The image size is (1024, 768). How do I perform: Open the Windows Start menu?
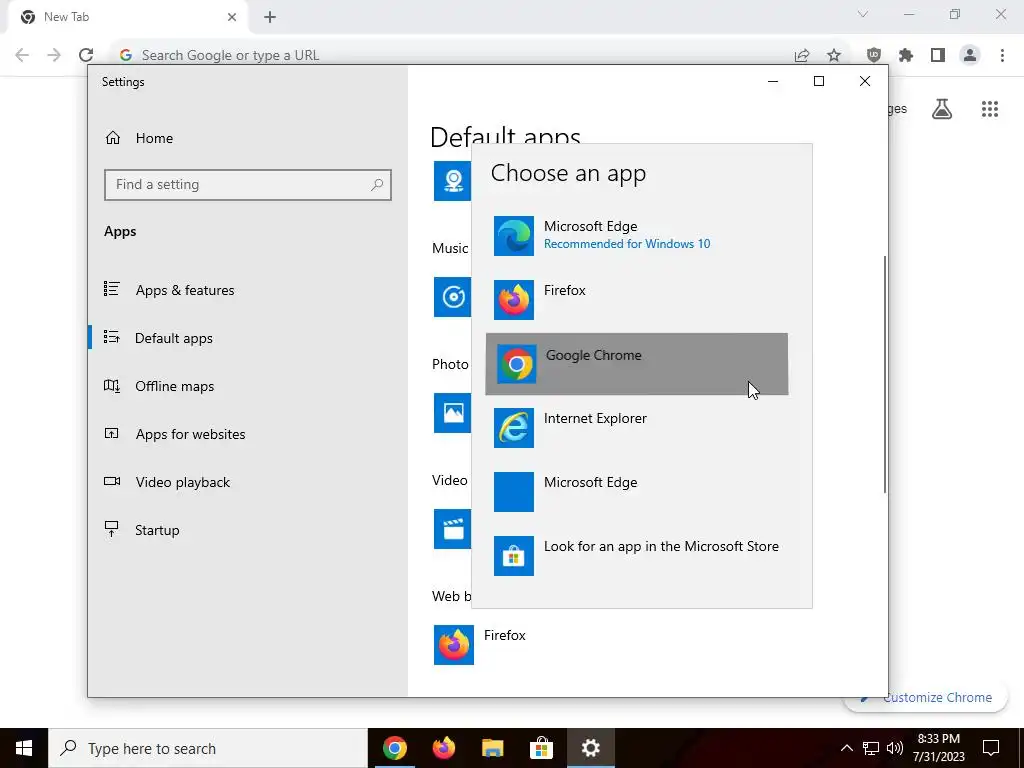click(24, 748)
